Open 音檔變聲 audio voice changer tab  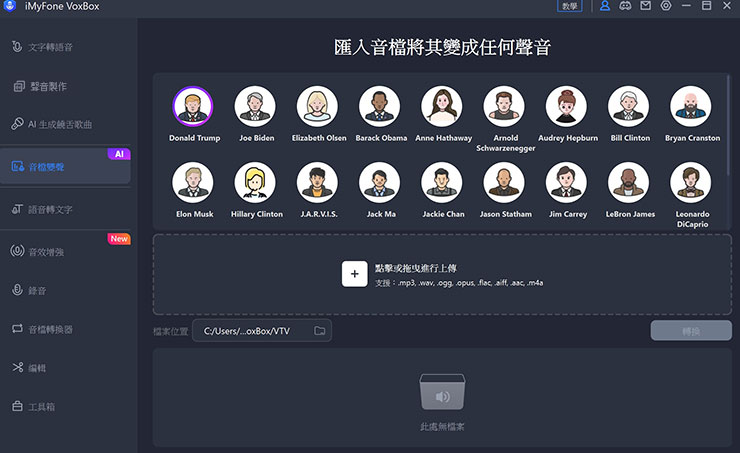click(65, 166)
